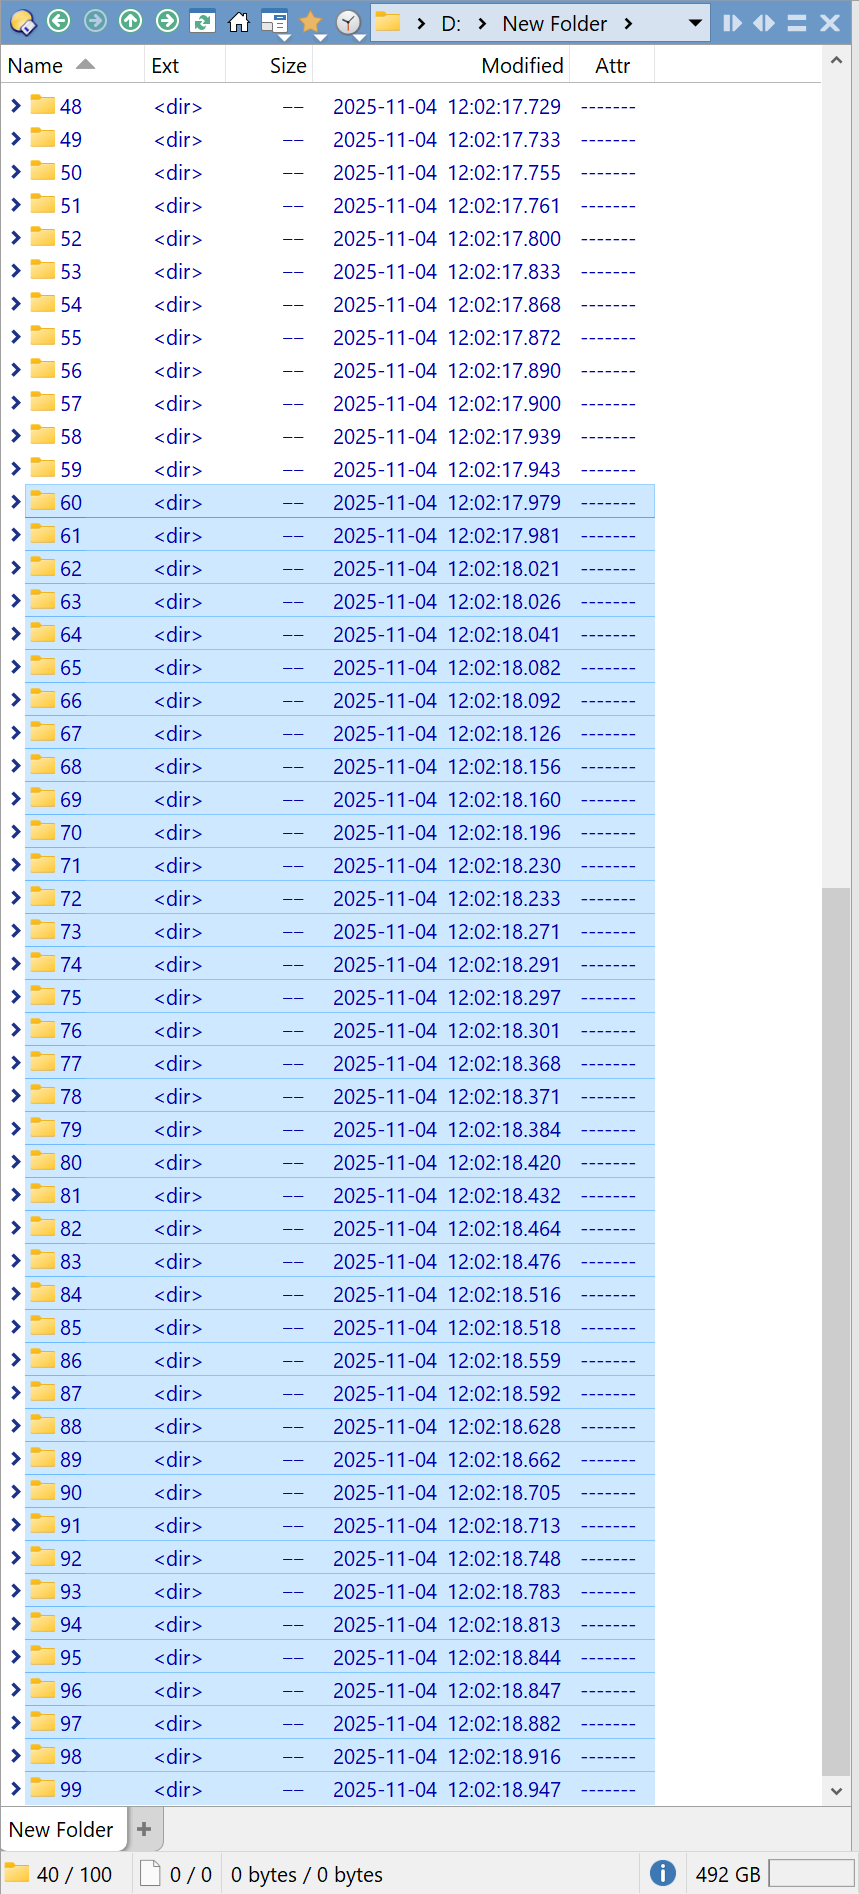Image resolution: width=859 pixels, height=1894 pixels.
Task: Expand the chevron after New Folder in path
Action: coord(628,23)
